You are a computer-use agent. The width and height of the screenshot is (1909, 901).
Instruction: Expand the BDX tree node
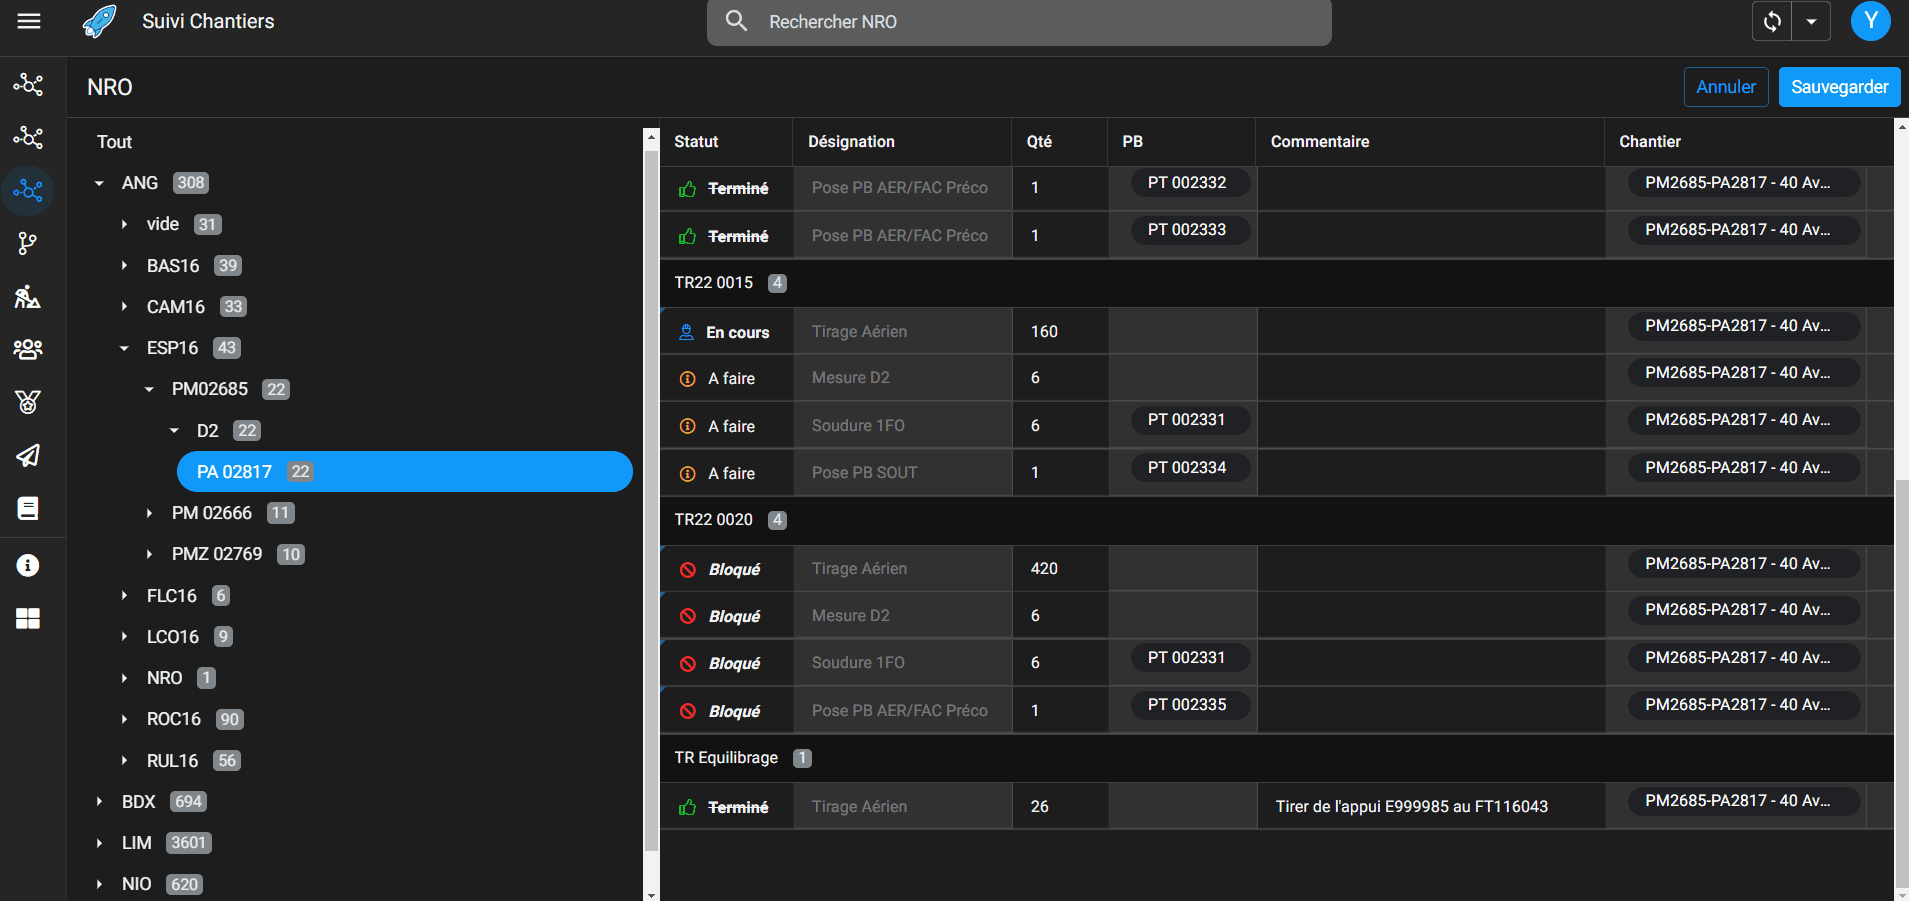[x=99, y=802]
